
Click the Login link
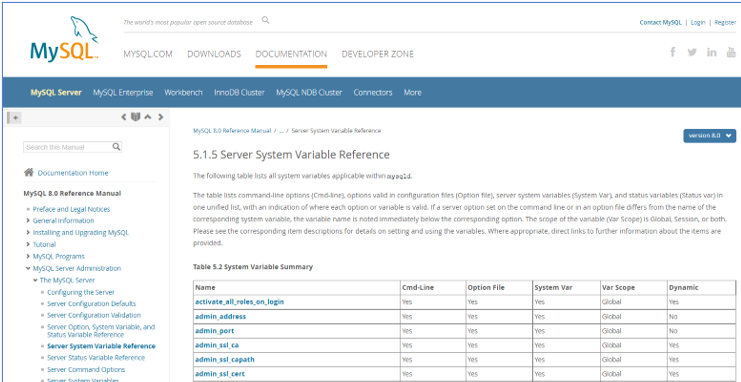[698, 22]
